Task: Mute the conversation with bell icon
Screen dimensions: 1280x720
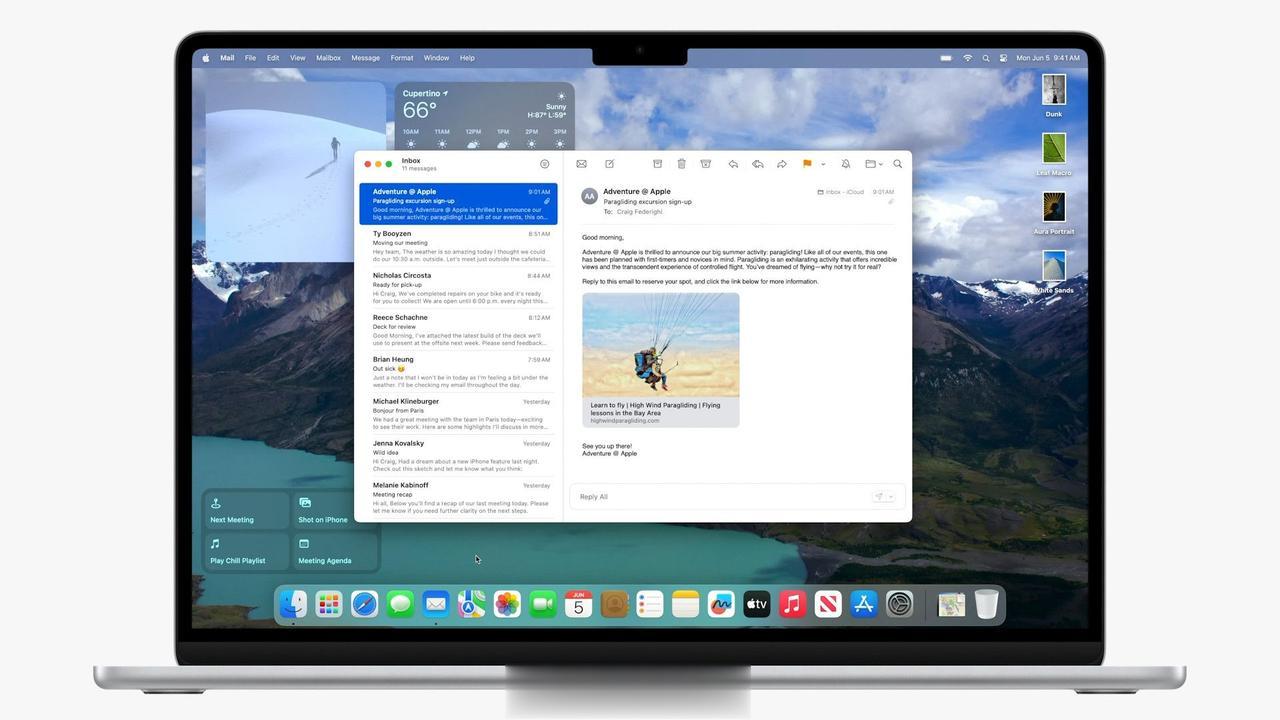Action: (845, 164)
